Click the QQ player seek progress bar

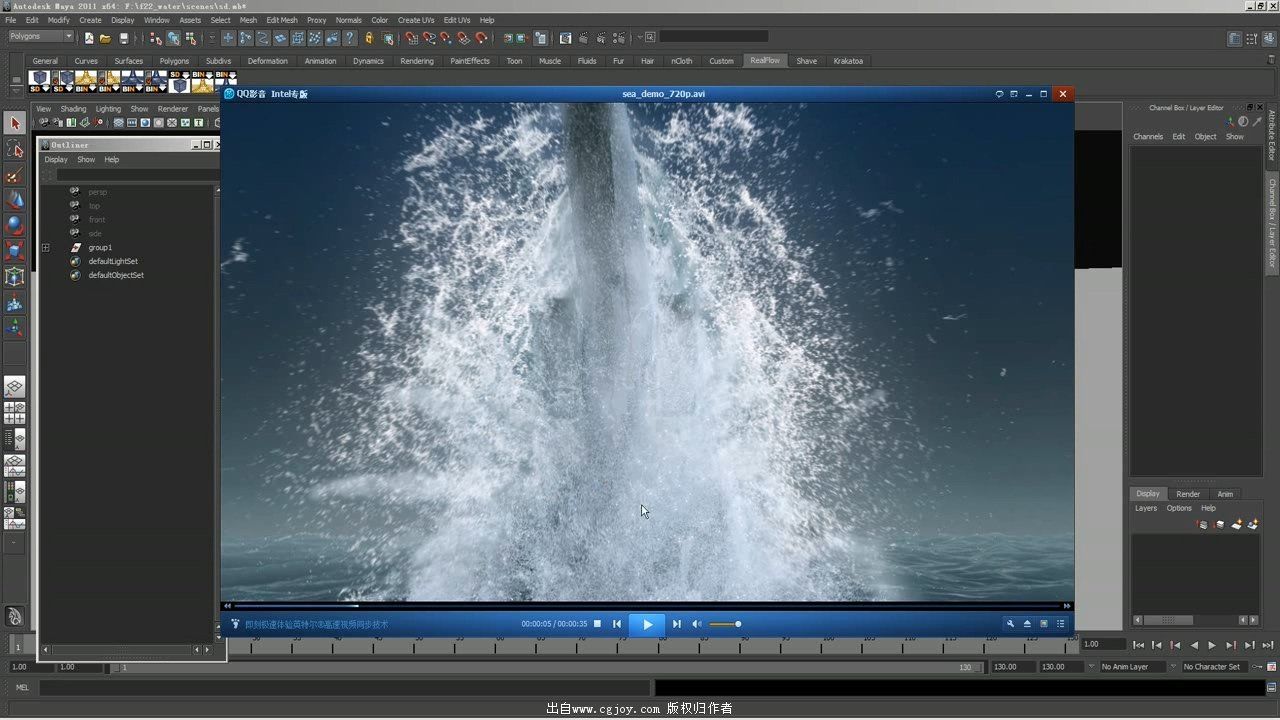(x=647, y=605)
